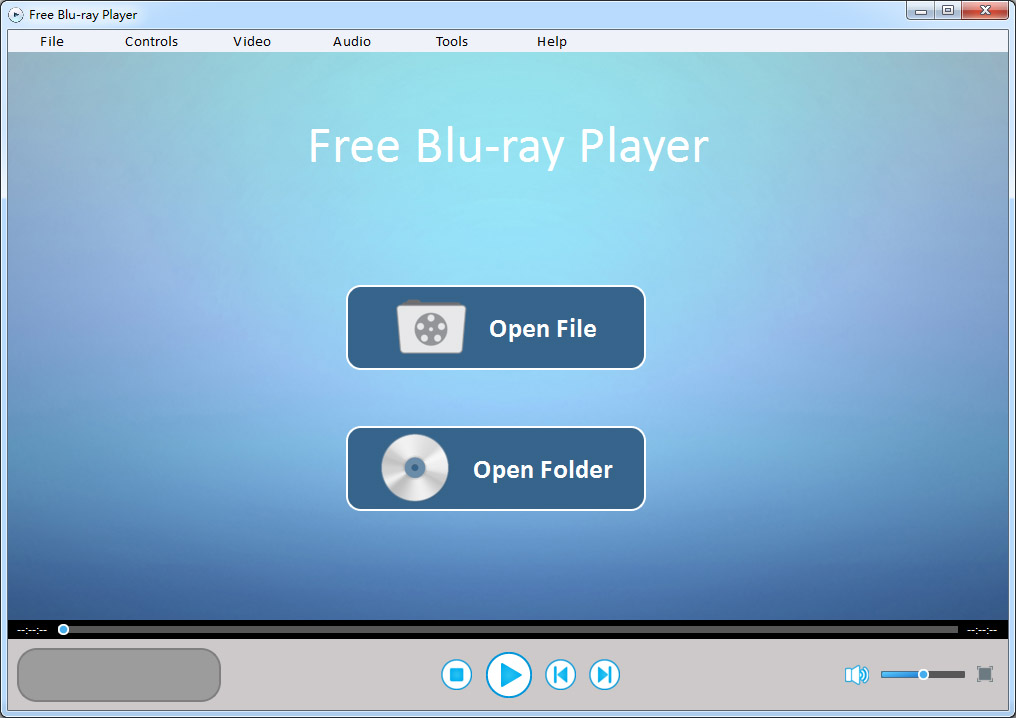Open the Audio menu
The image size is (1016, 718).
click(x=352, y=41)
